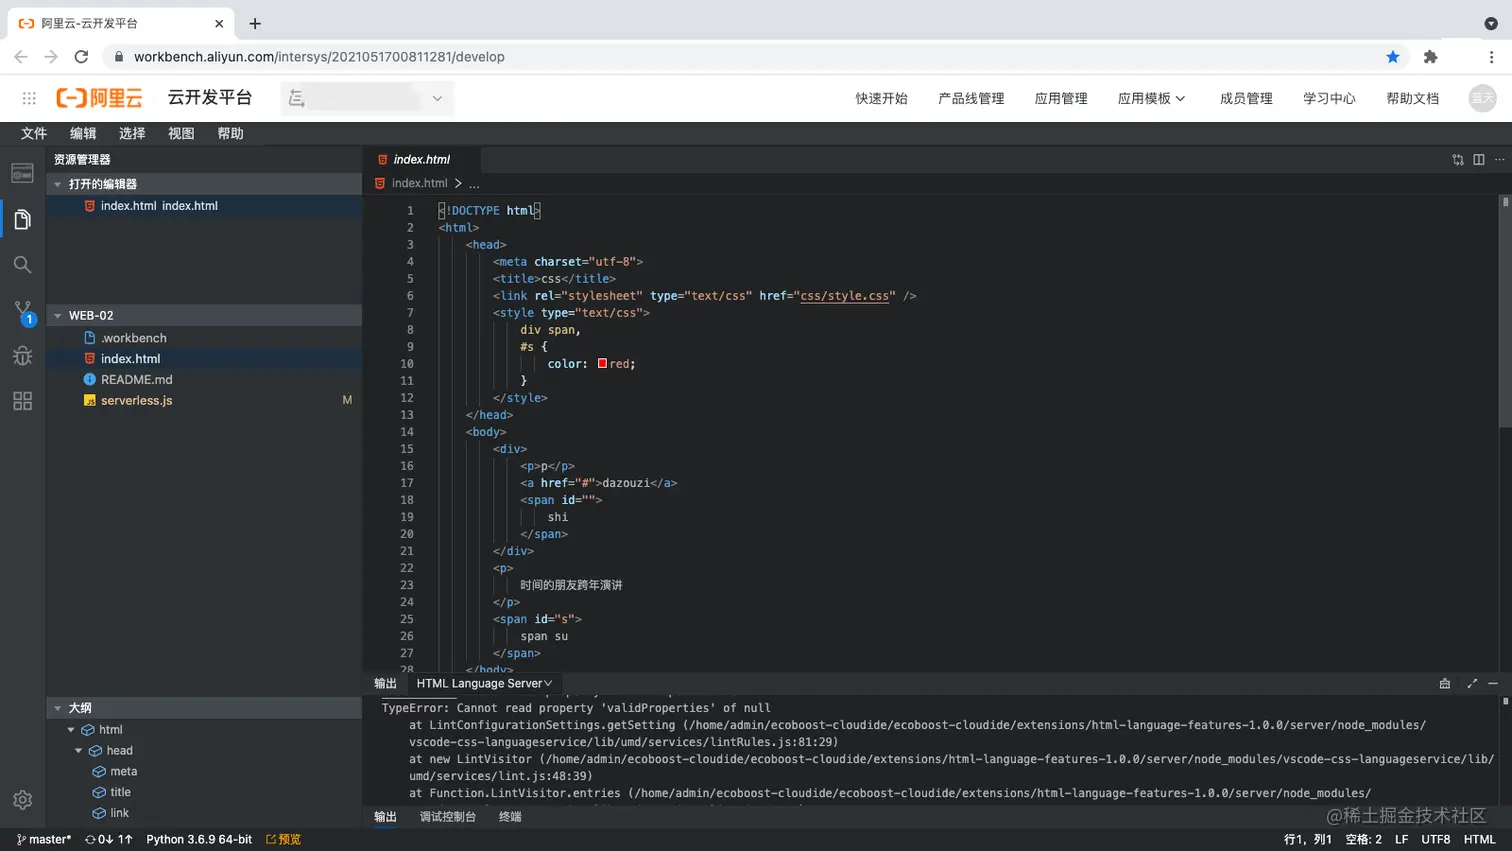1512x851 pixels.
Task: Bookmark this page with the star icon
Action: point(1393,57)
